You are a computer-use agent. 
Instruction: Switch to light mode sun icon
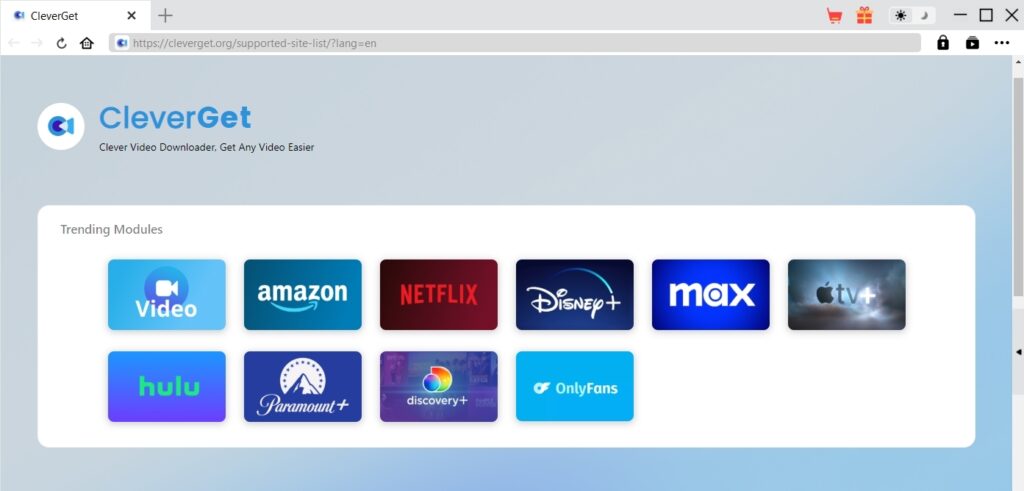point(901,16)
